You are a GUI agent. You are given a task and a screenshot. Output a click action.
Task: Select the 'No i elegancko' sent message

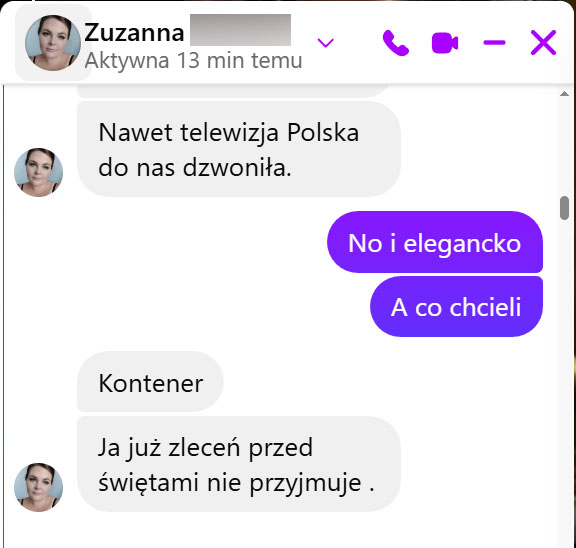tap(435, 242)
